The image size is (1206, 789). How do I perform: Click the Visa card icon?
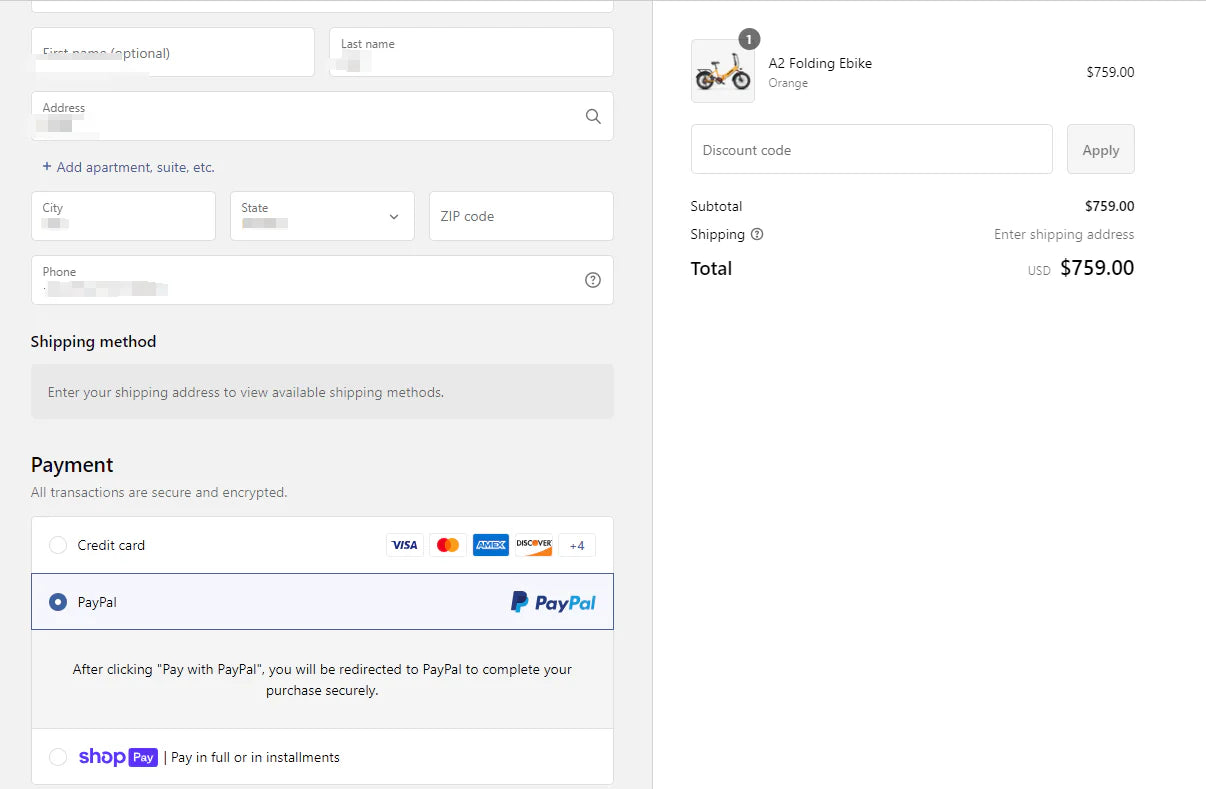404,545
